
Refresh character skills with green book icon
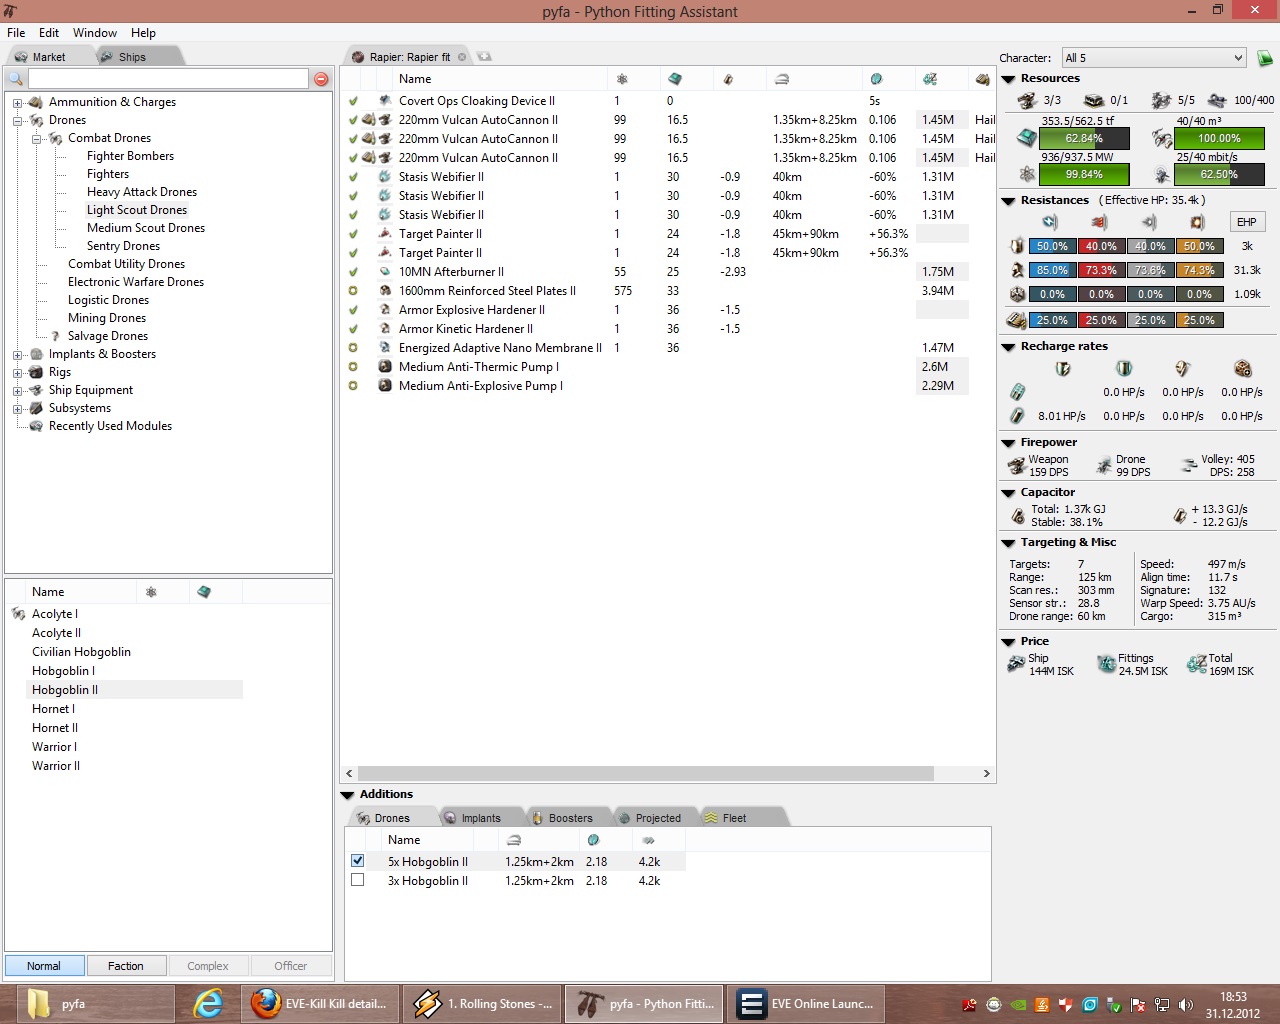point(1265,58)
